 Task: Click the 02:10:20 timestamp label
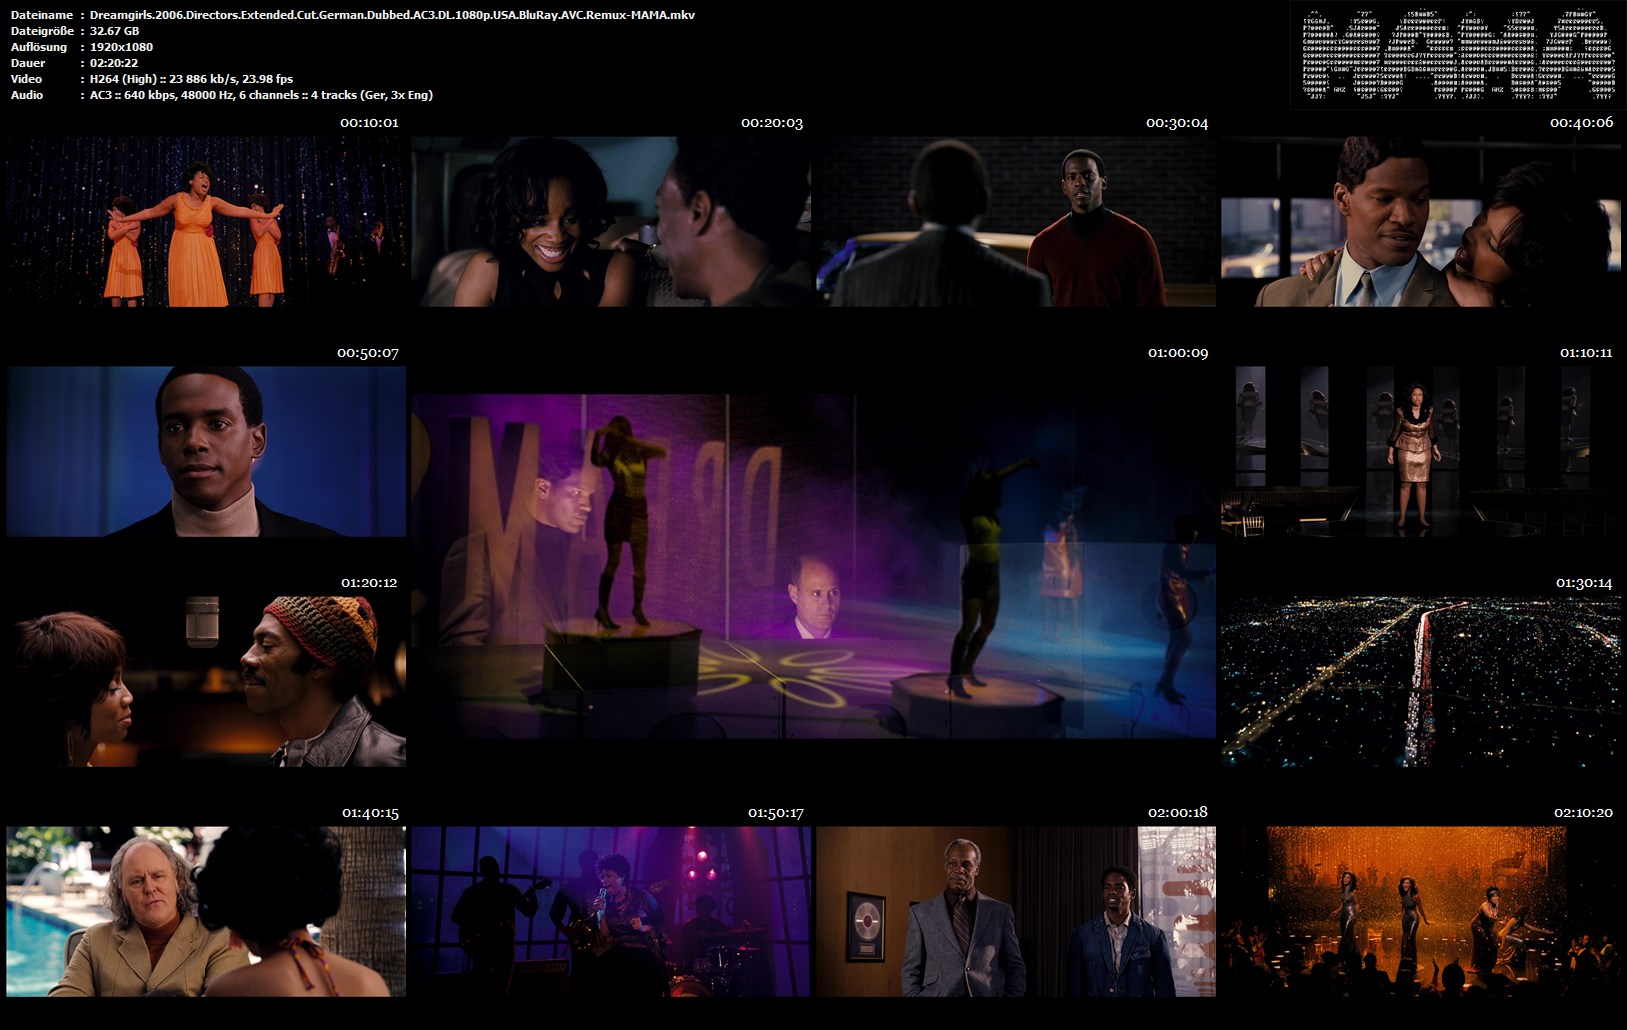point(1583,813)
